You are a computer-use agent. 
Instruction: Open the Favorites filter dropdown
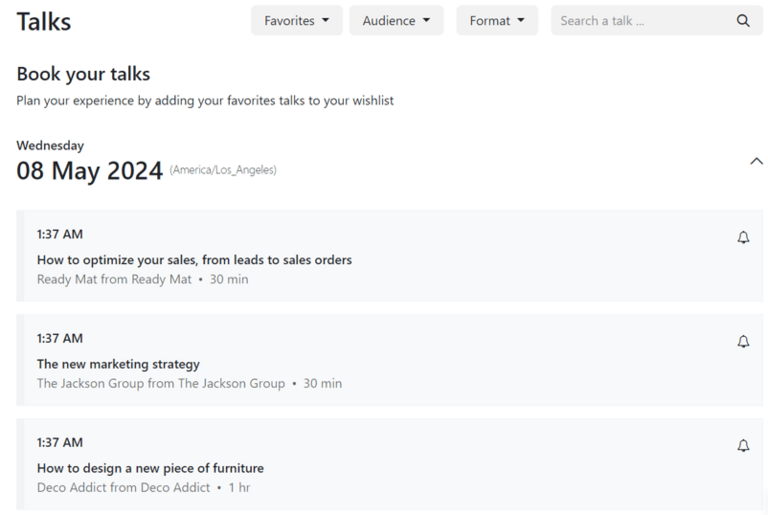pos(296,21)
